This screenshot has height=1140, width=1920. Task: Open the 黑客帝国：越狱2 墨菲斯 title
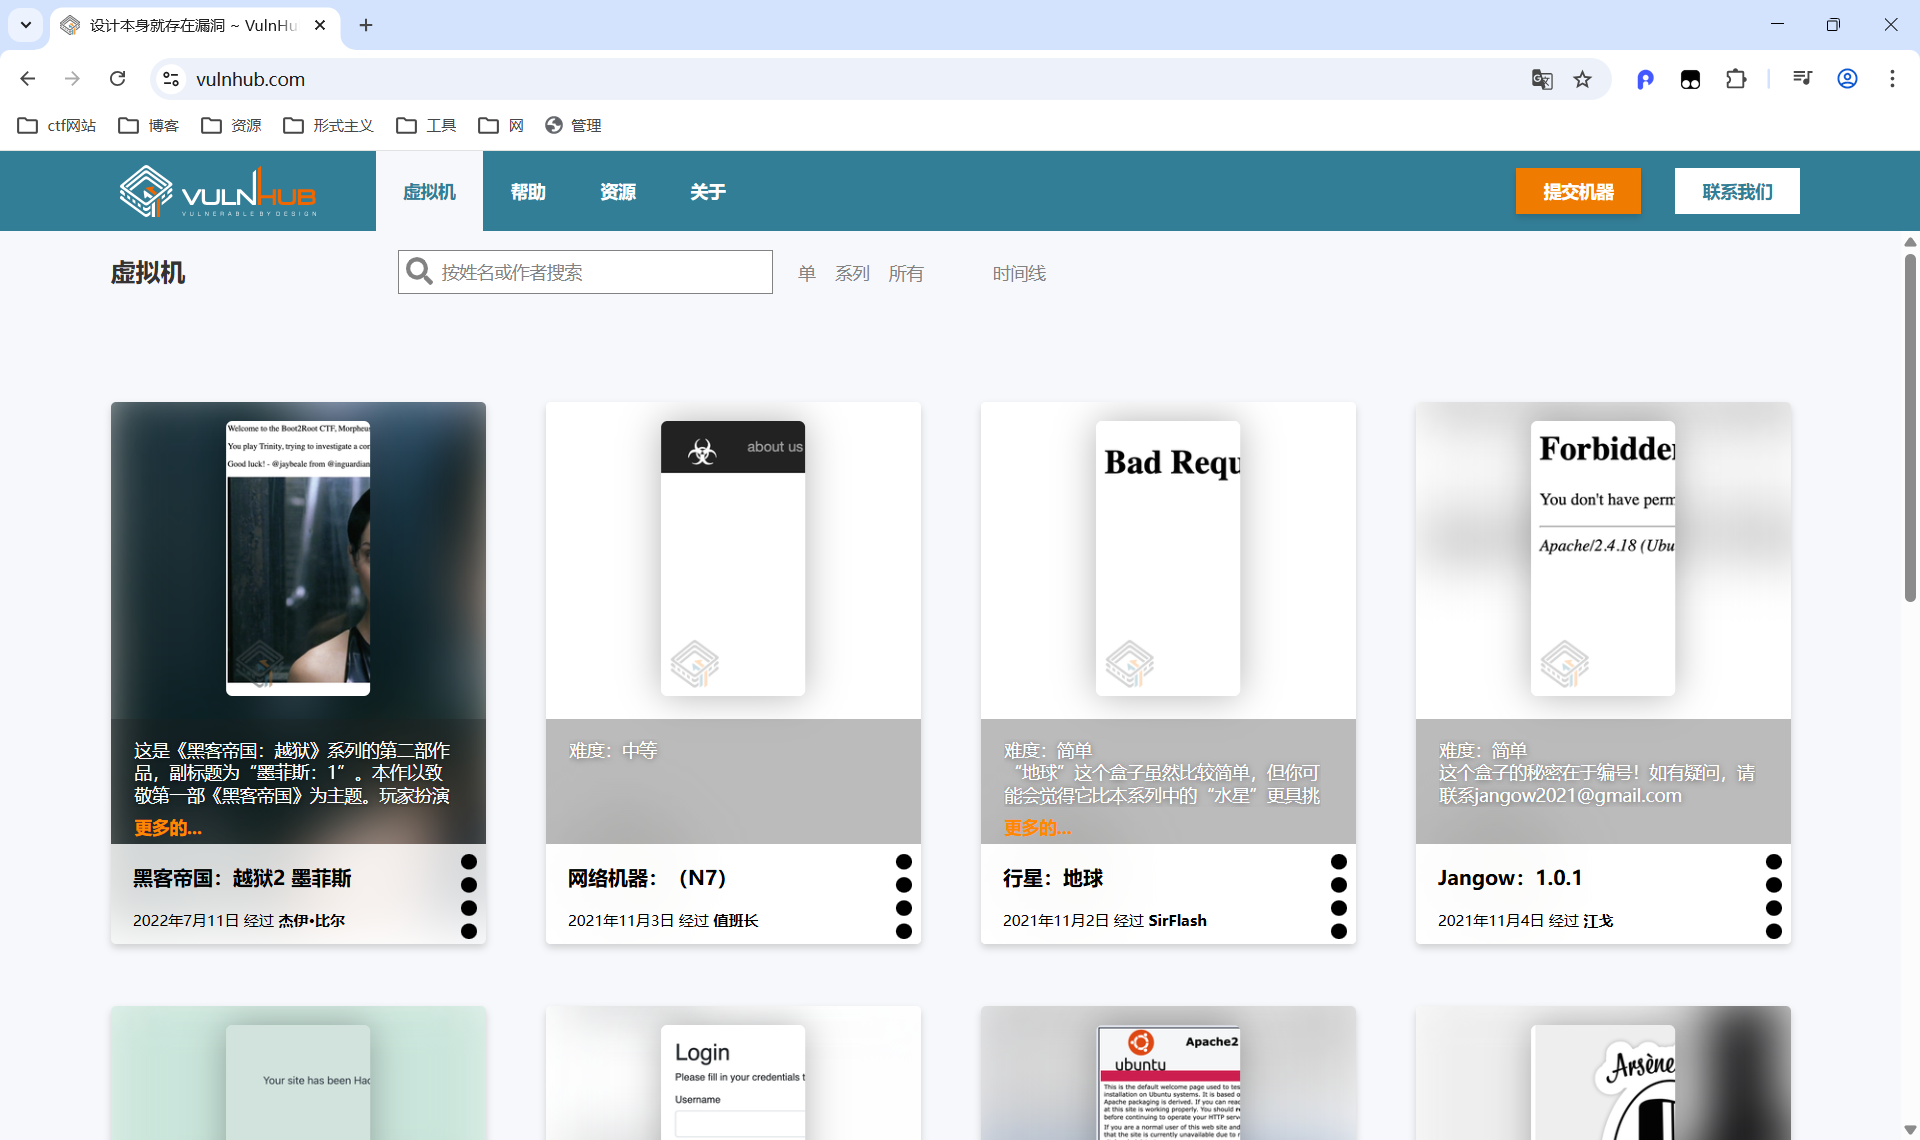[x=242, y=878]
